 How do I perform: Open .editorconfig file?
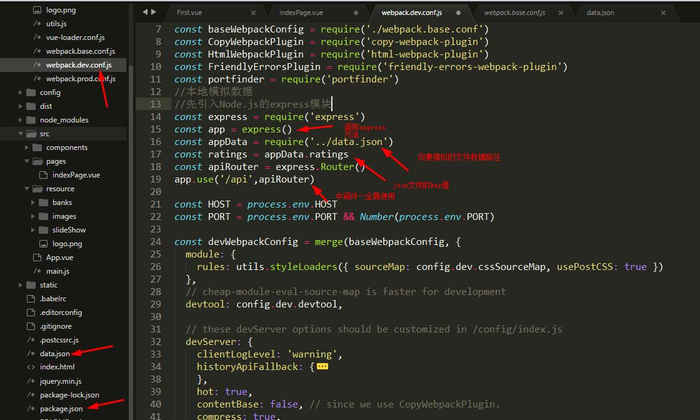(61, 312)
